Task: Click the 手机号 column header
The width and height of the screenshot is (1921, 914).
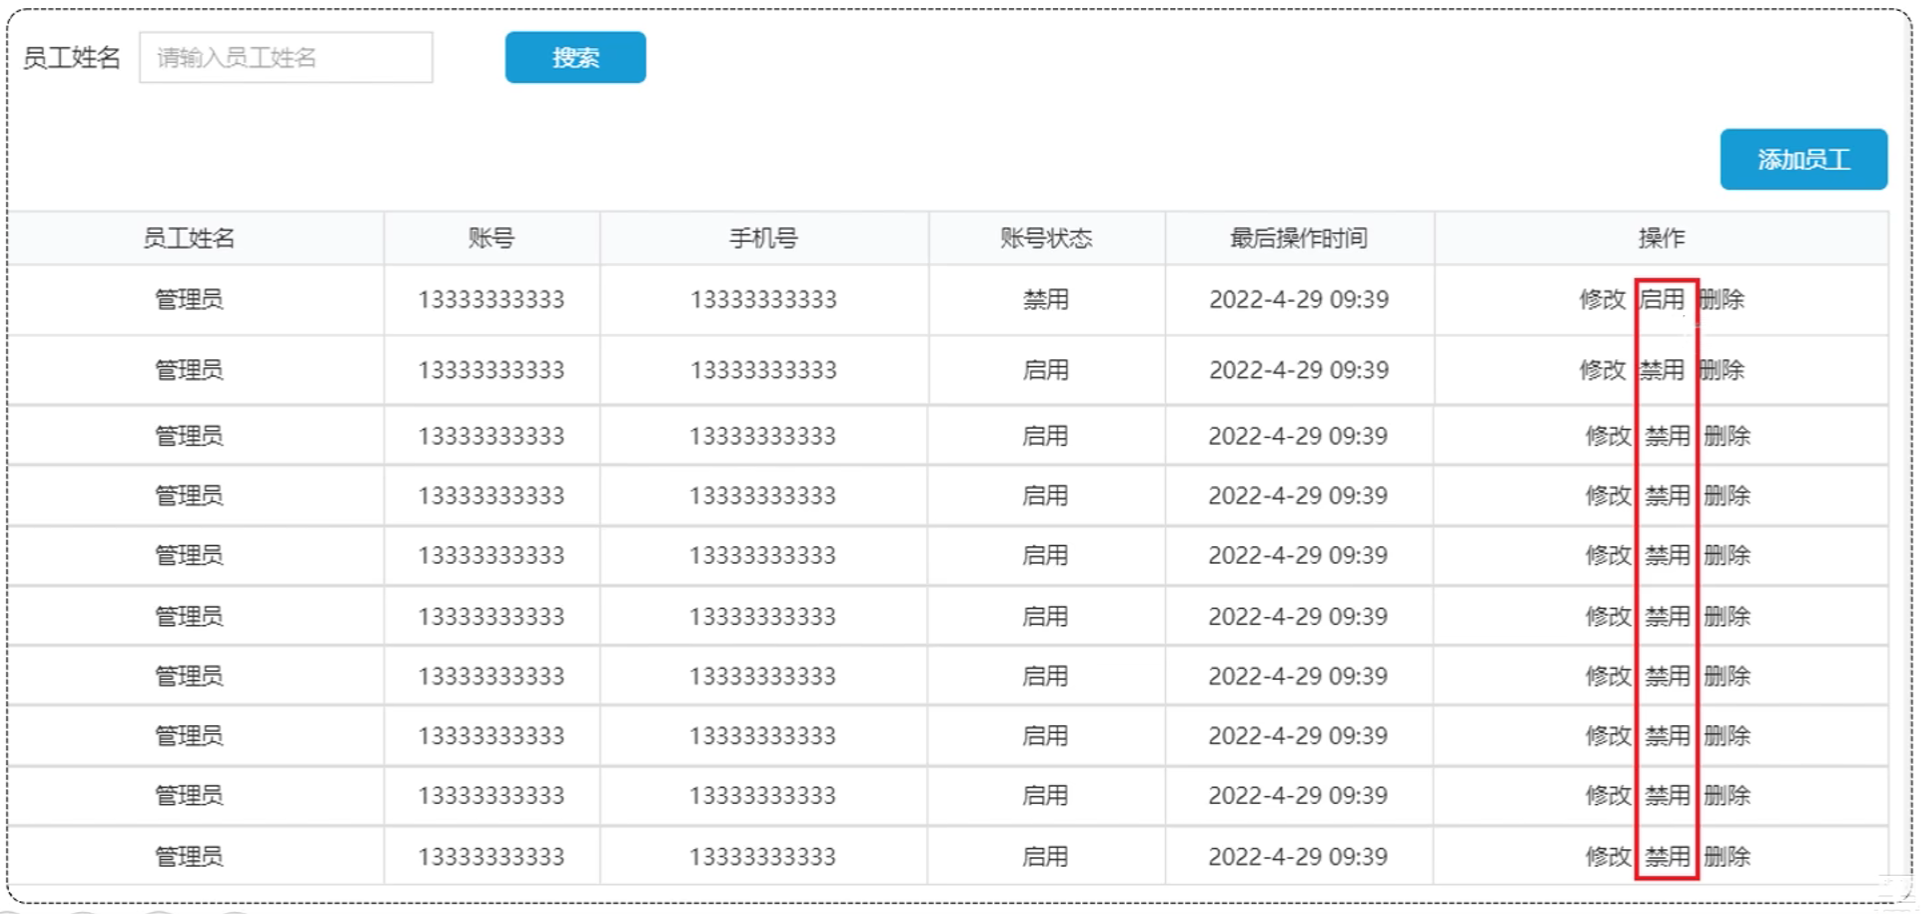Action: pyautogui.click(x=763, y=239)
